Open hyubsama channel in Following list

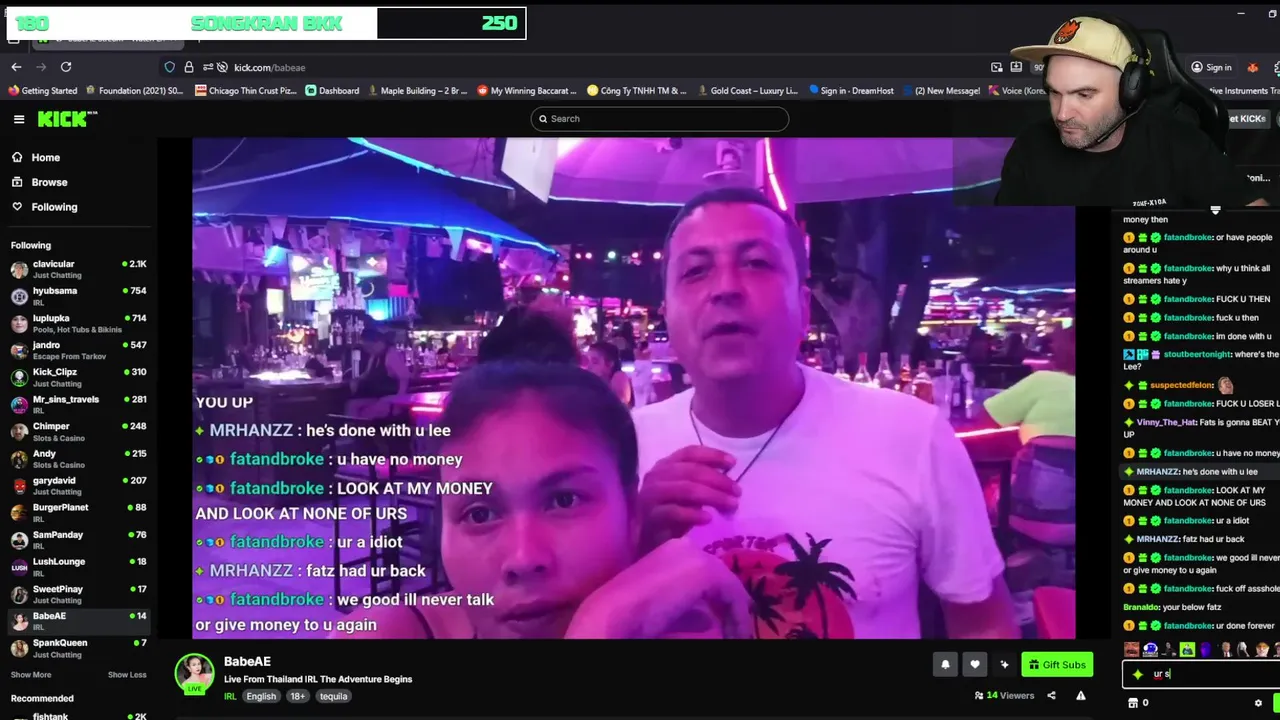[x=78, y=296]
